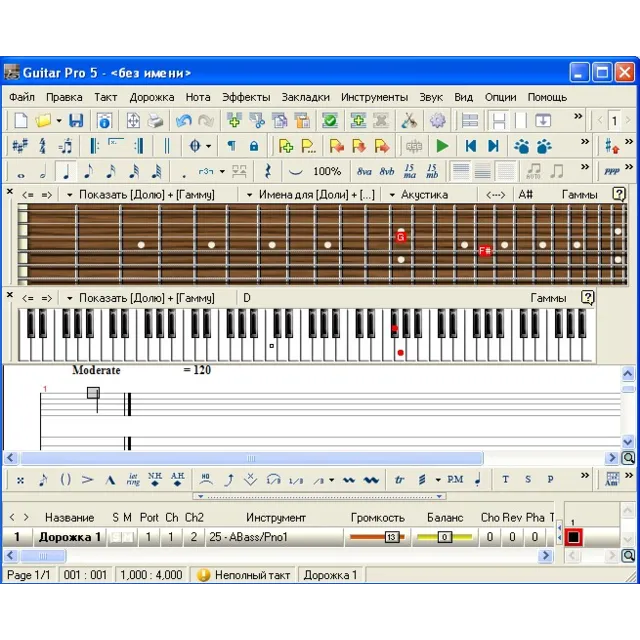This screenshot has width=640, height=640.
Task: Click the 8va octave icon
Action: 364,171
